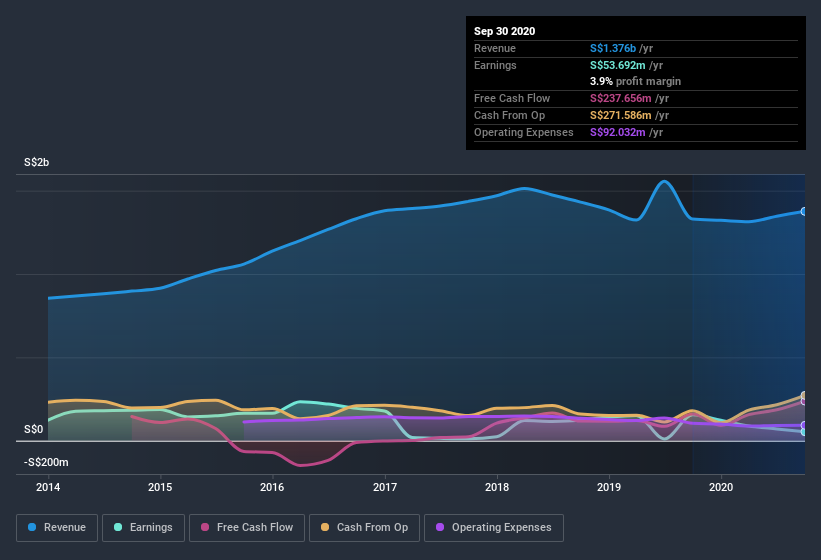The height and width of the screenshot is (560, 821).
Task: Click the 2020 x-axis label
Action: point(720,487)
